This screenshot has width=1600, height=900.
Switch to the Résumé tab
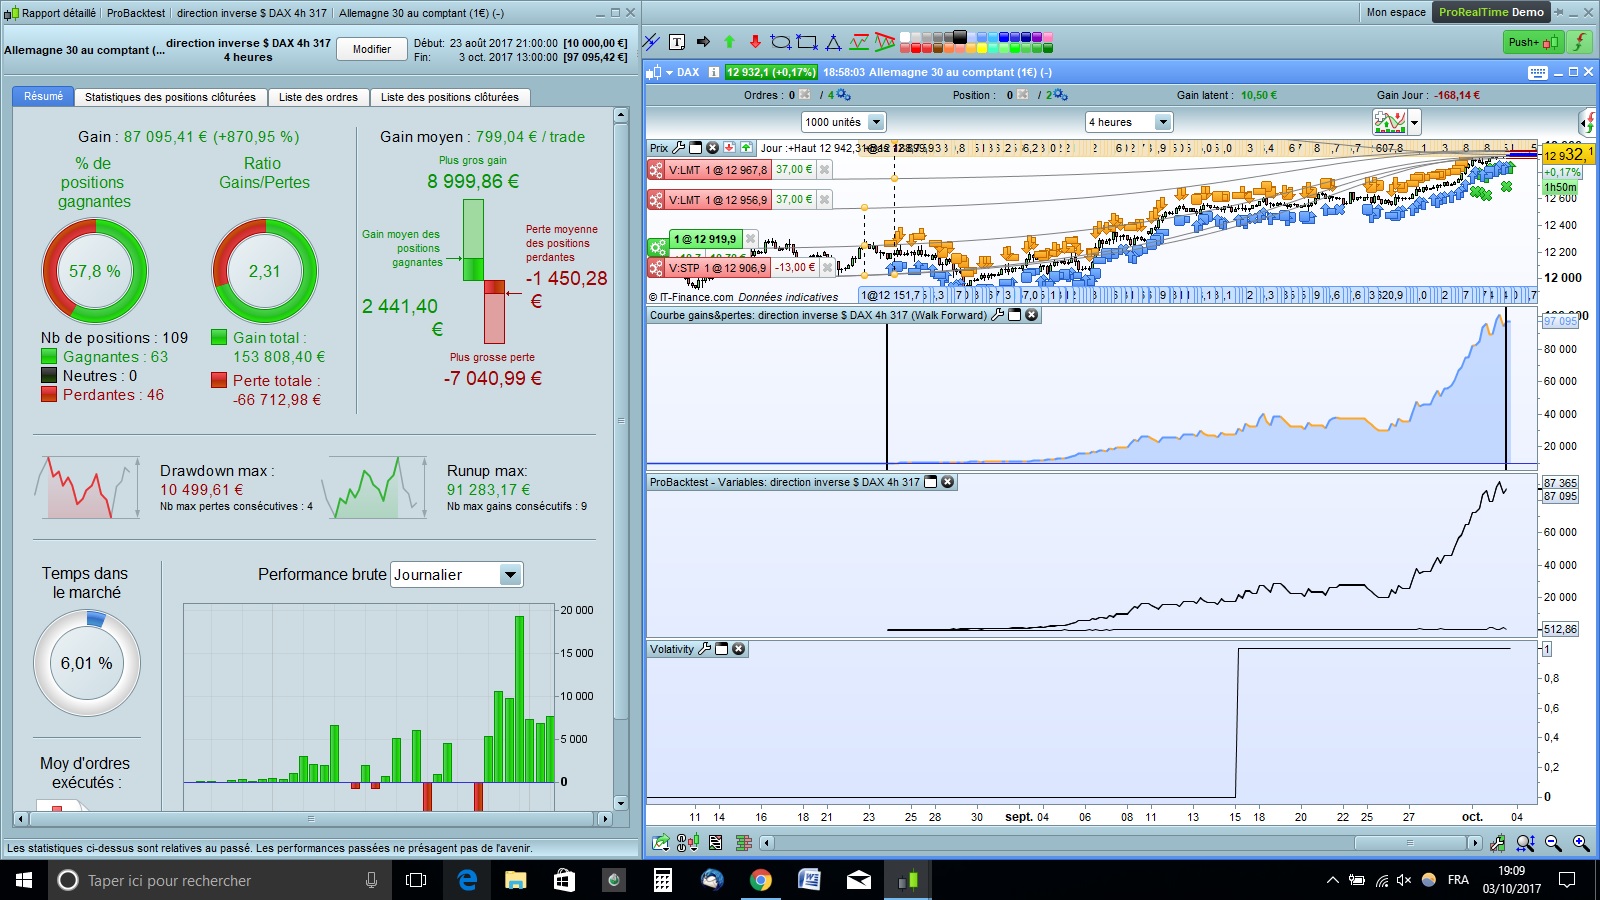[43, 97]
